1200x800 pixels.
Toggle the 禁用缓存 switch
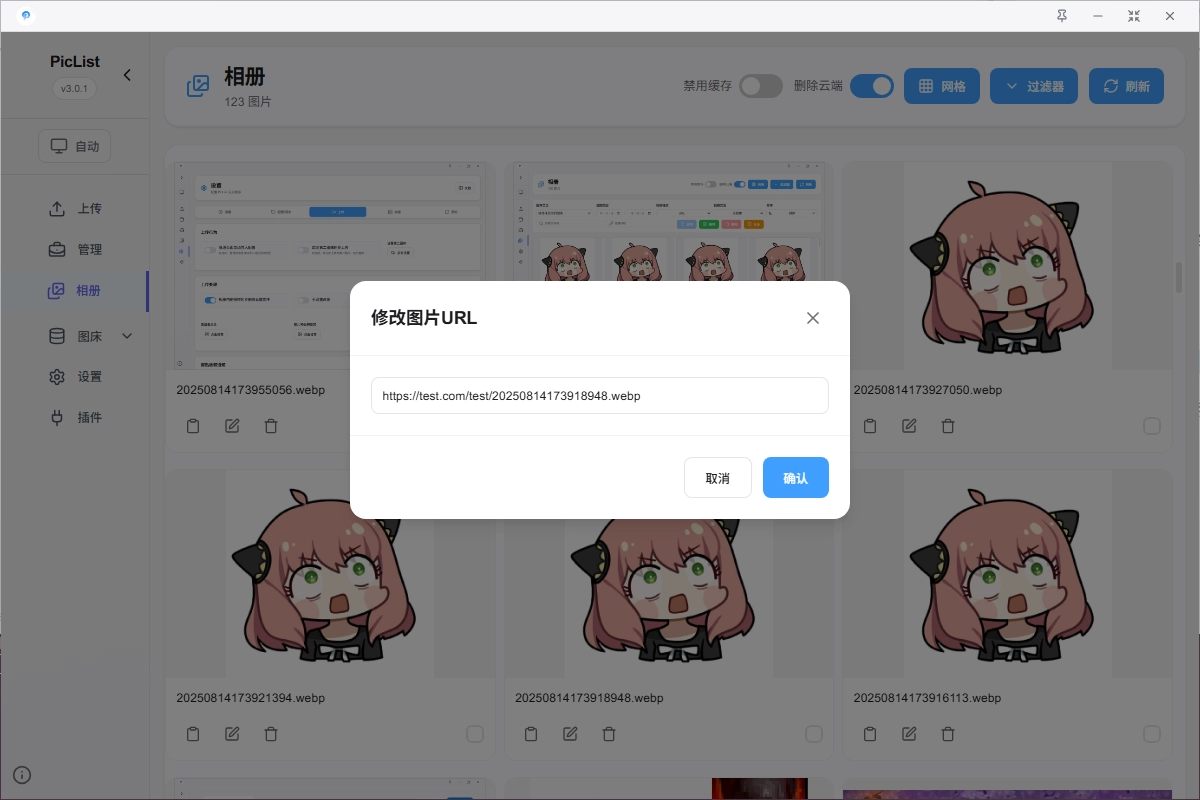761,86
